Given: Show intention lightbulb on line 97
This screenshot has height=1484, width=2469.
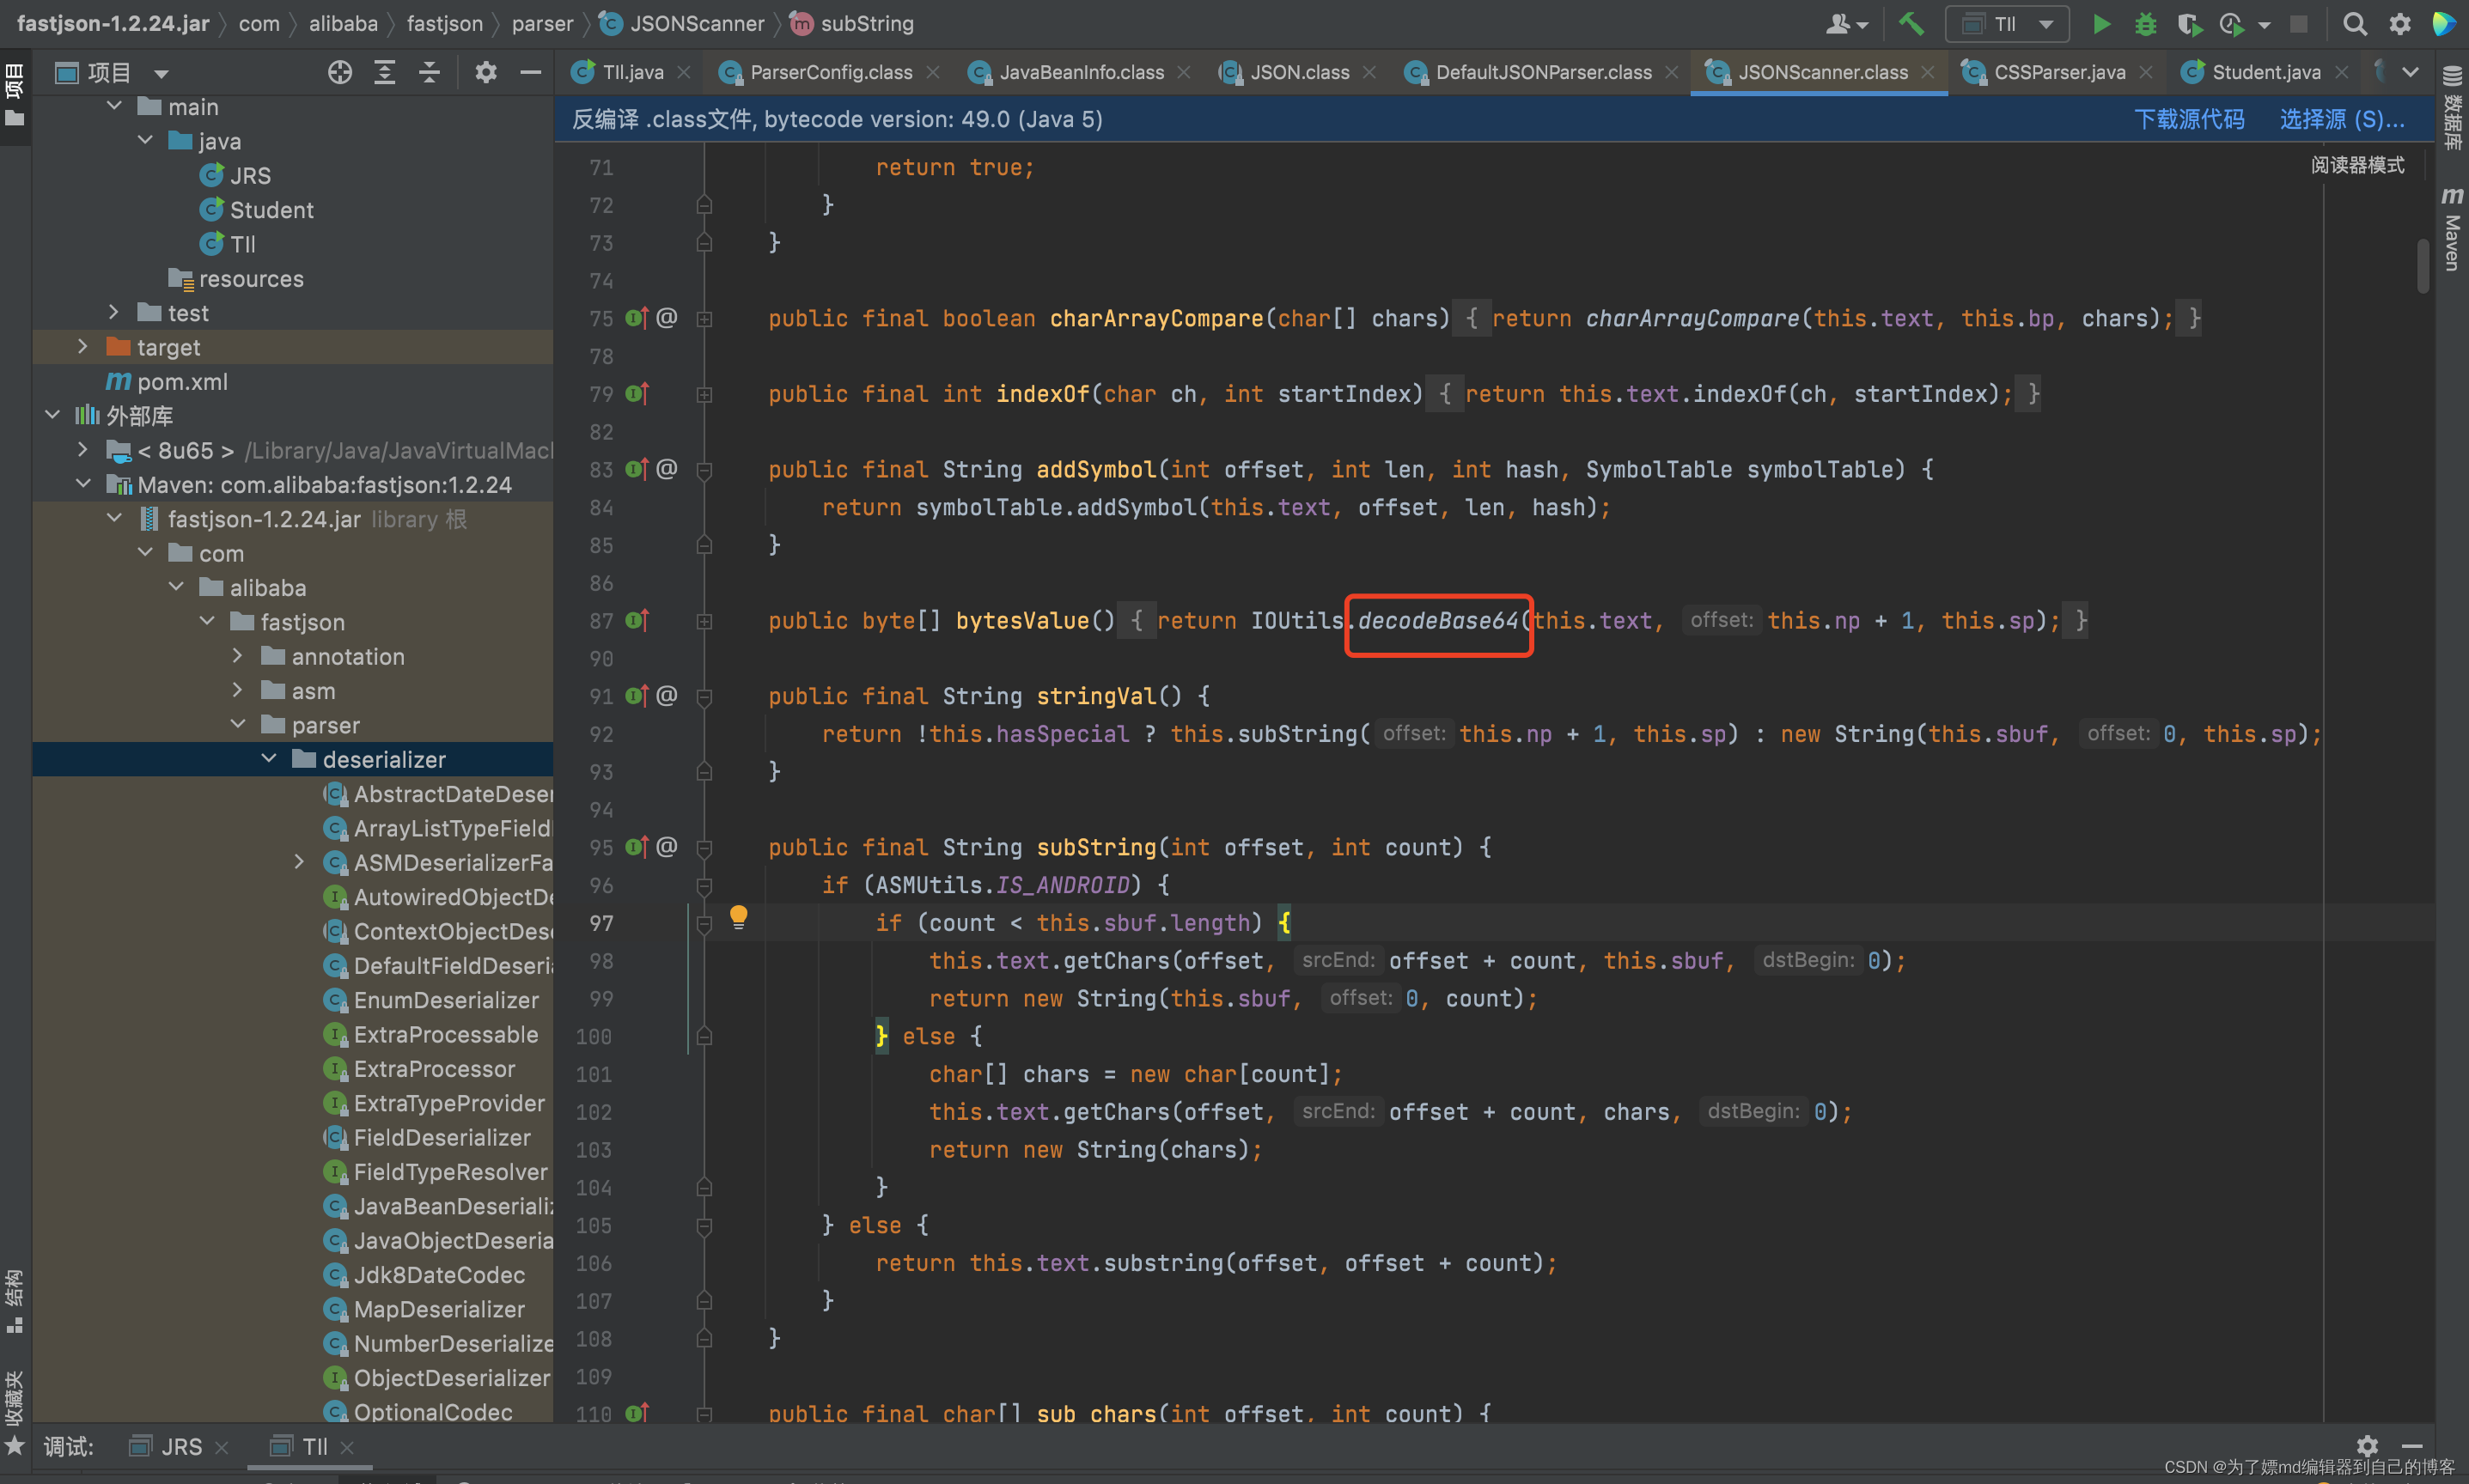Looking at the screenshot, I should point(738,916).
